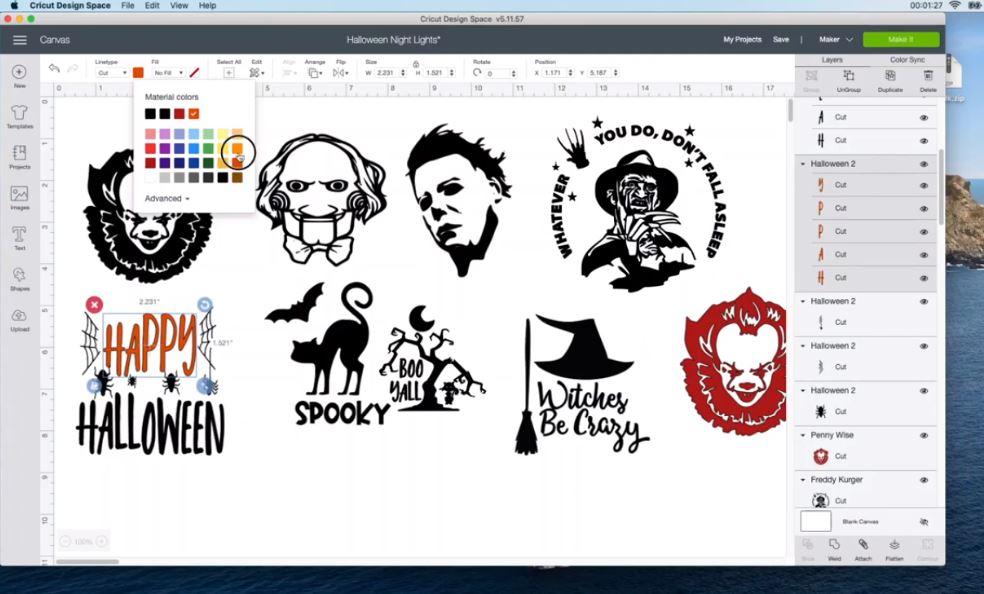The image size is (984, 594).
Task: Hide the orange Y Cut layer
Action: pyautogui.click(x=924, y=186)
